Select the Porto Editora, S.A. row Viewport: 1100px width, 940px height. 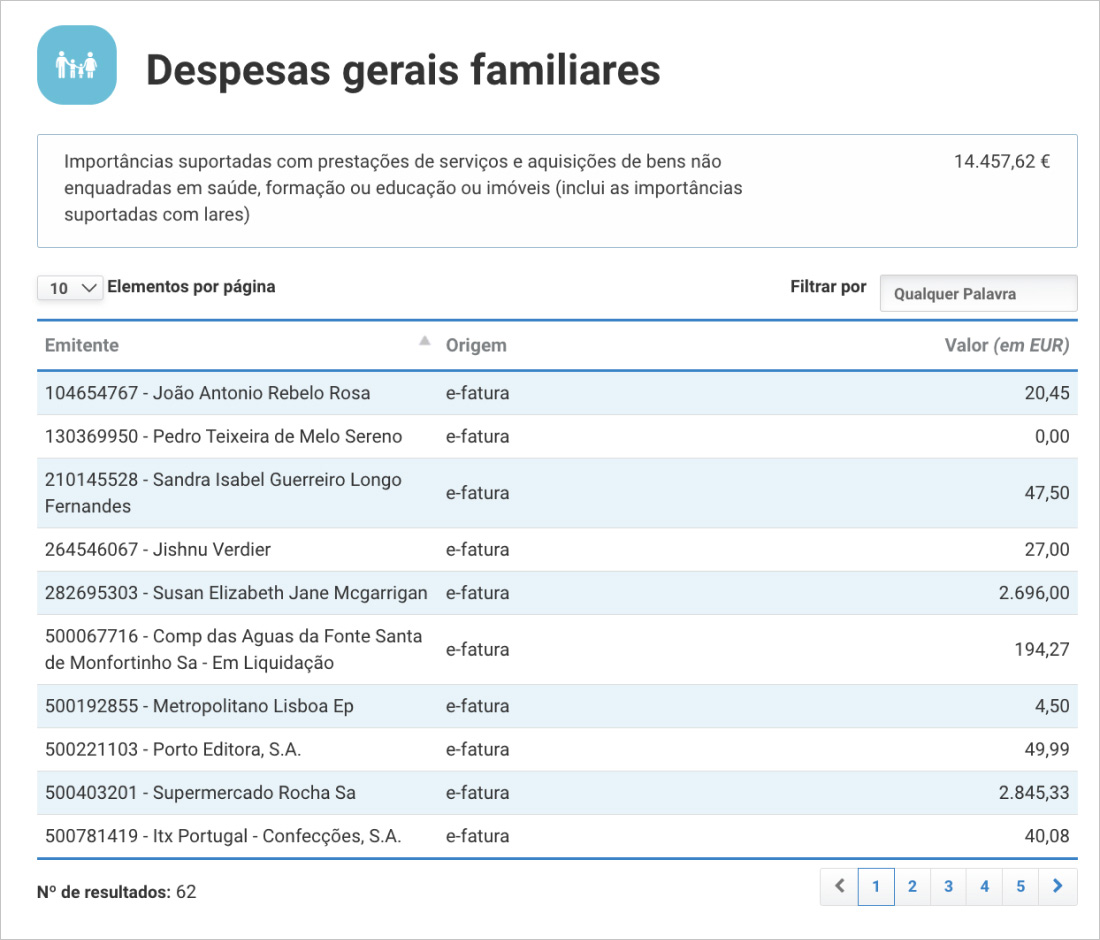click(x=173, y=749)
